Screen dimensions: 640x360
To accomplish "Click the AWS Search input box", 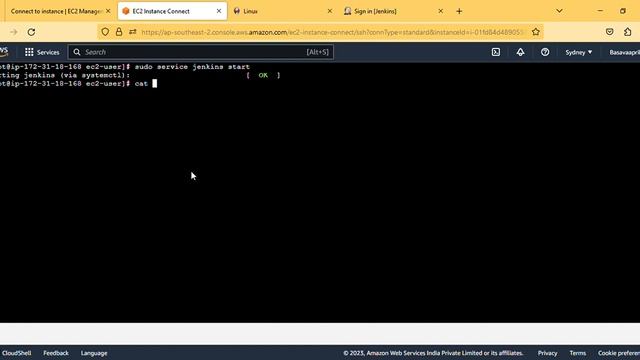I will pyautogui.click(x=201, y=52).
